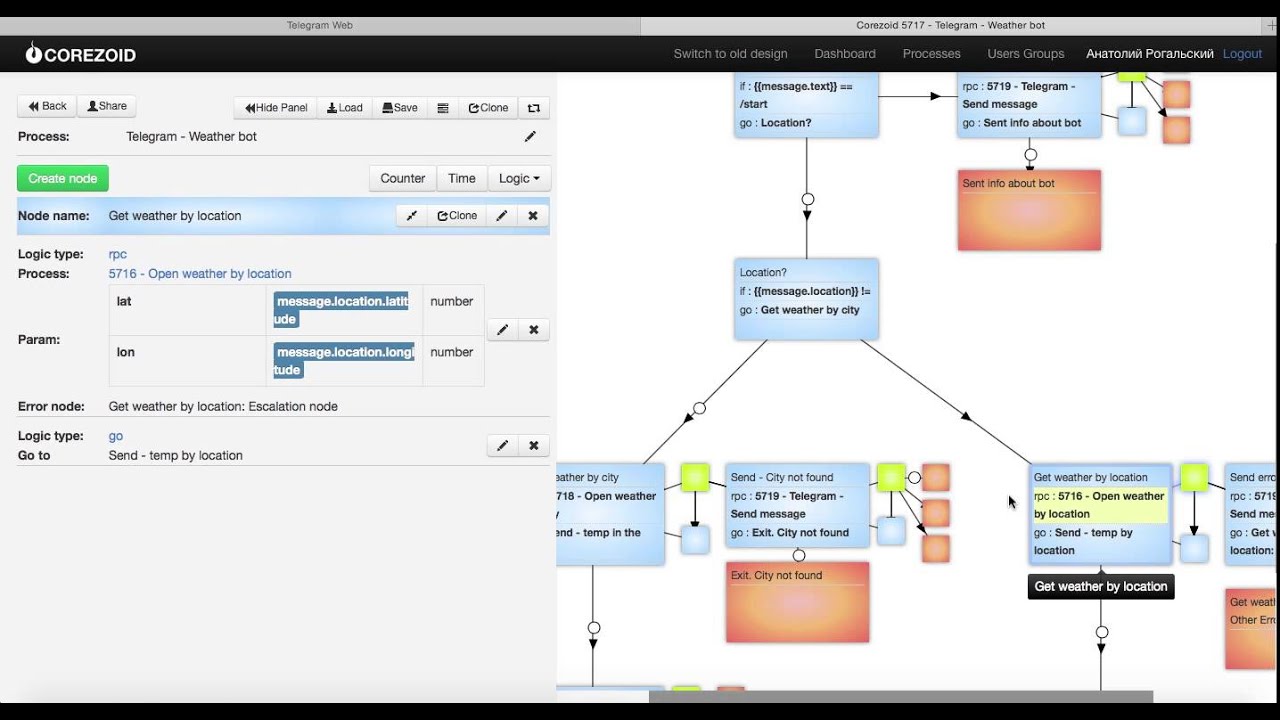Image resolution: width=1280 pixels, height=720 pixels.
Task: Select the Location? condition node
Action: tap(806, 299)
